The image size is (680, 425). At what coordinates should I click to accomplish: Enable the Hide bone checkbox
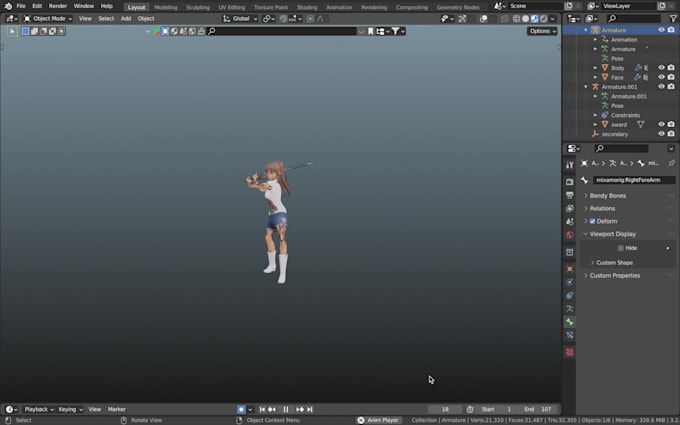tap(621, 248)
